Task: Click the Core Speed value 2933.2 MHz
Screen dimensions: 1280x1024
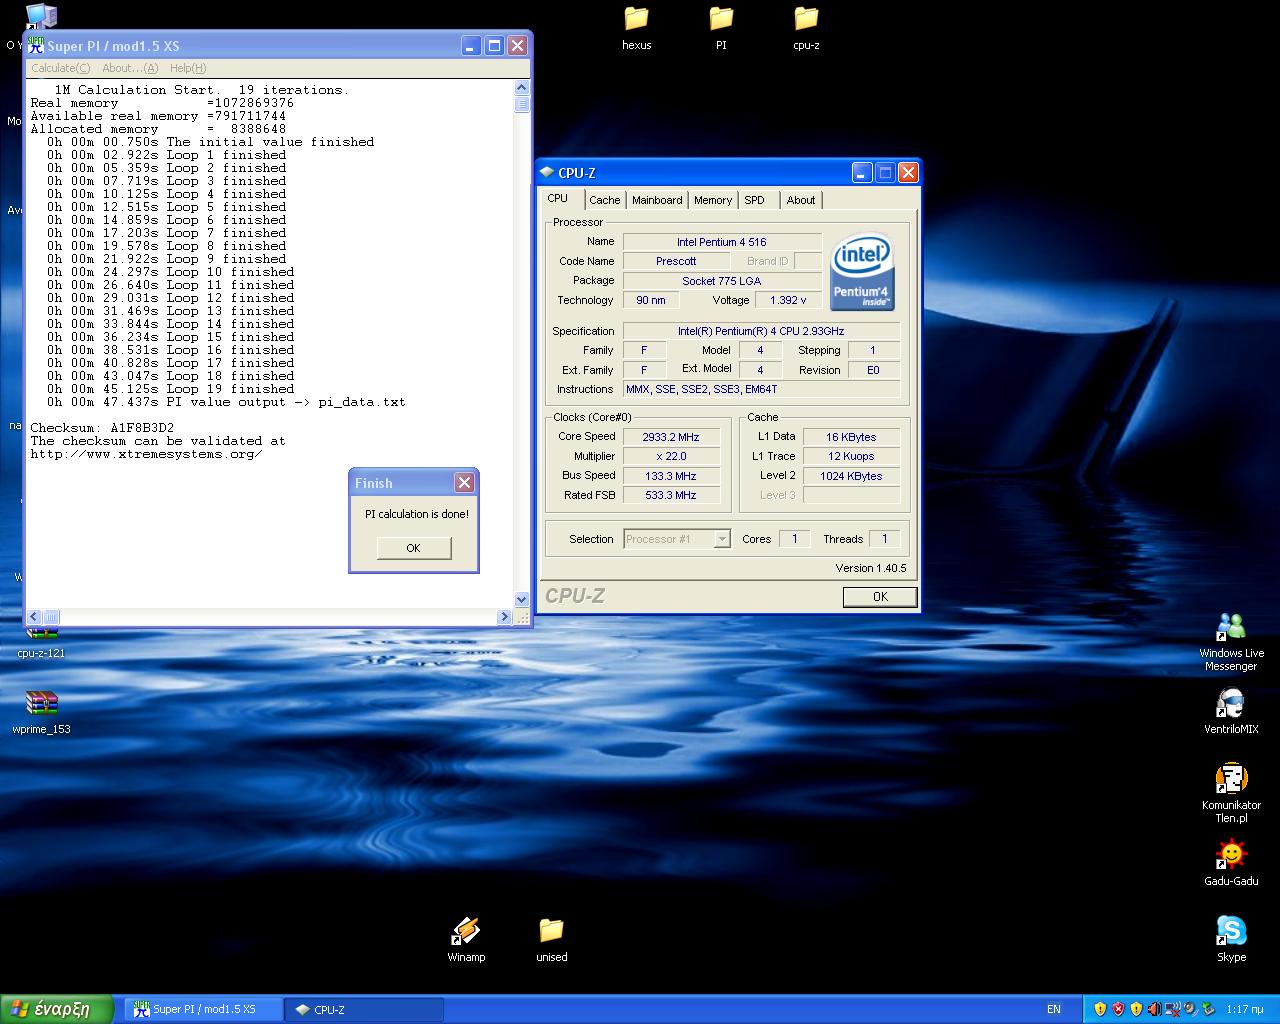Action: coord(671,437)
